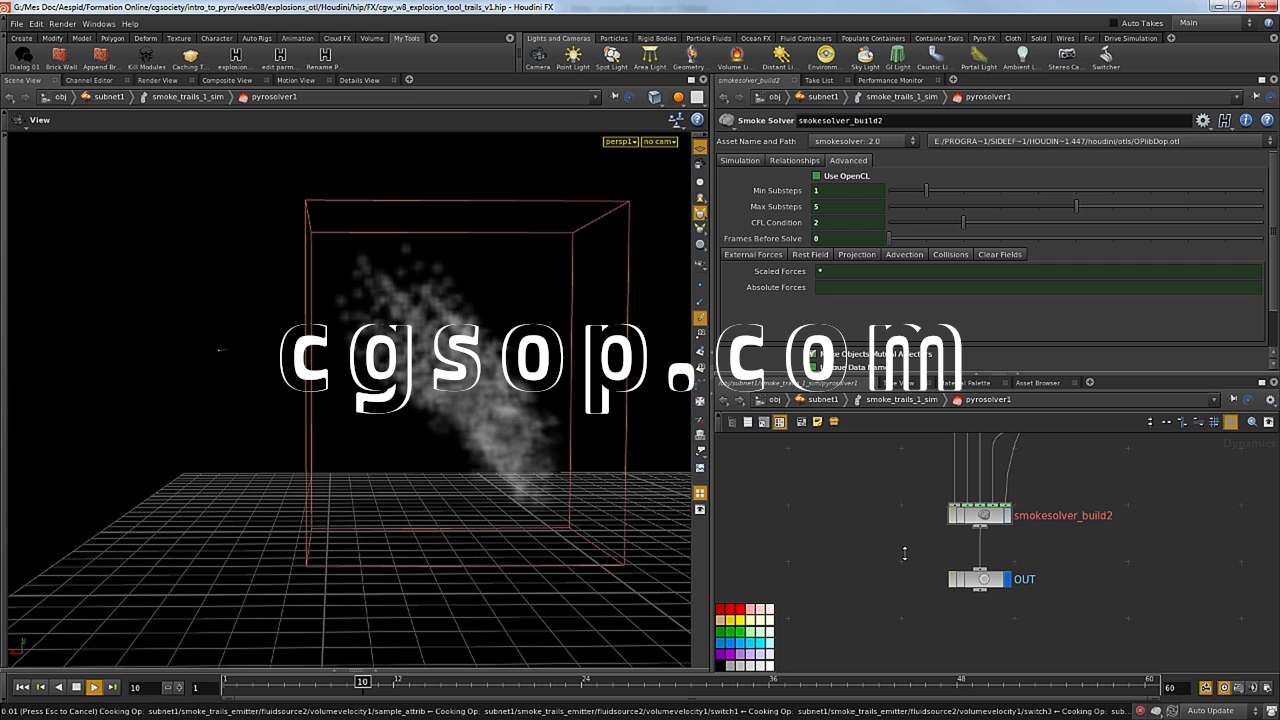The width and height of the screenshot is (1280, 720).
Task: Jump to the first frame
Action: coord(22,687)
